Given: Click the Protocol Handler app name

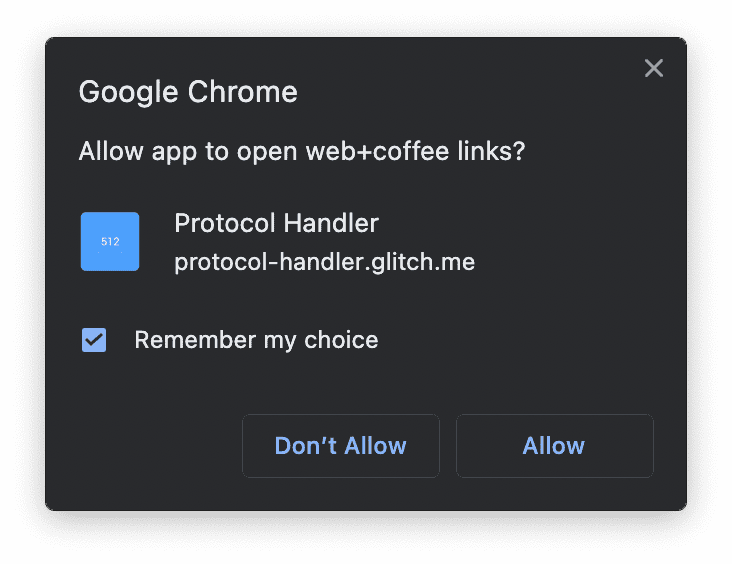Looking at the screenshot, I should pyautogui.click(x=276, y=223).
